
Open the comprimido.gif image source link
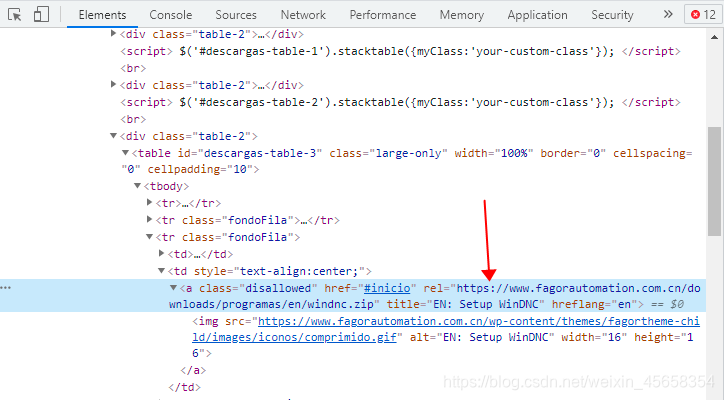(x=446, y=329)
